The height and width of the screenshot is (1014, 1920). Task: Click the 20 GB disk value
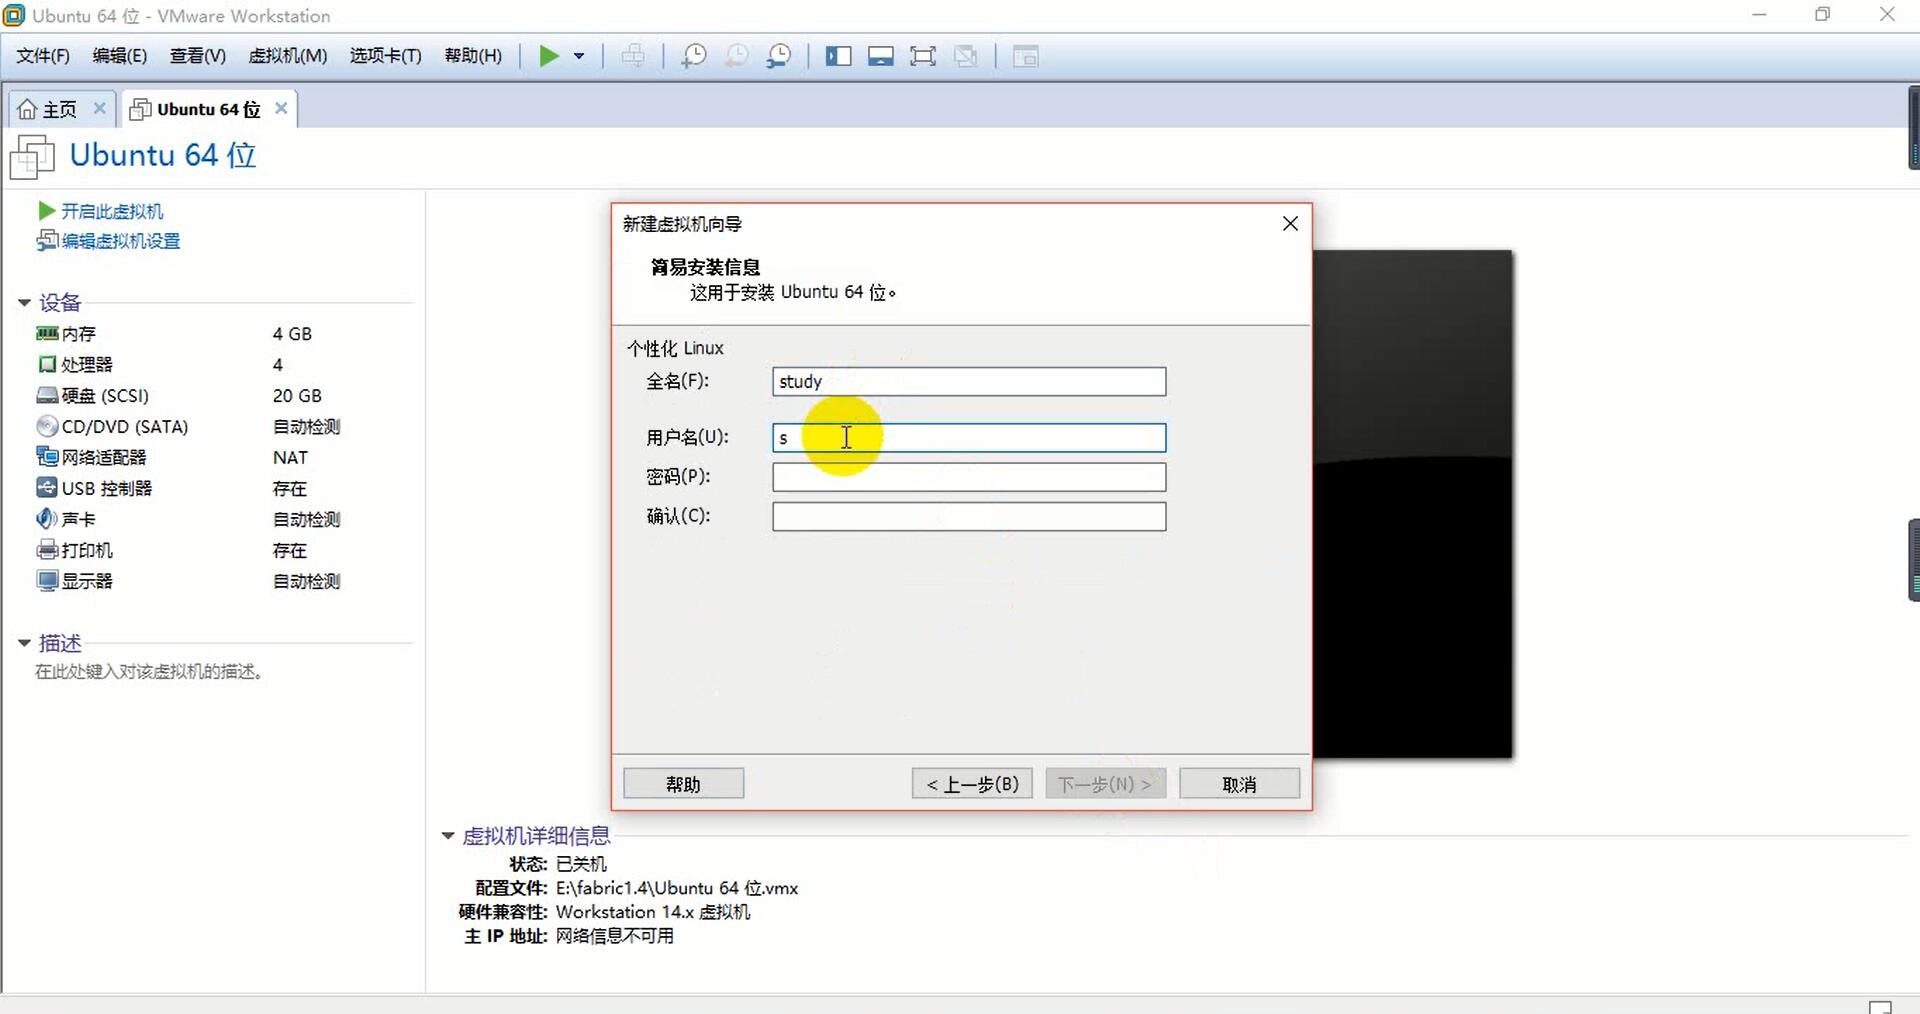tap(297, 396)
